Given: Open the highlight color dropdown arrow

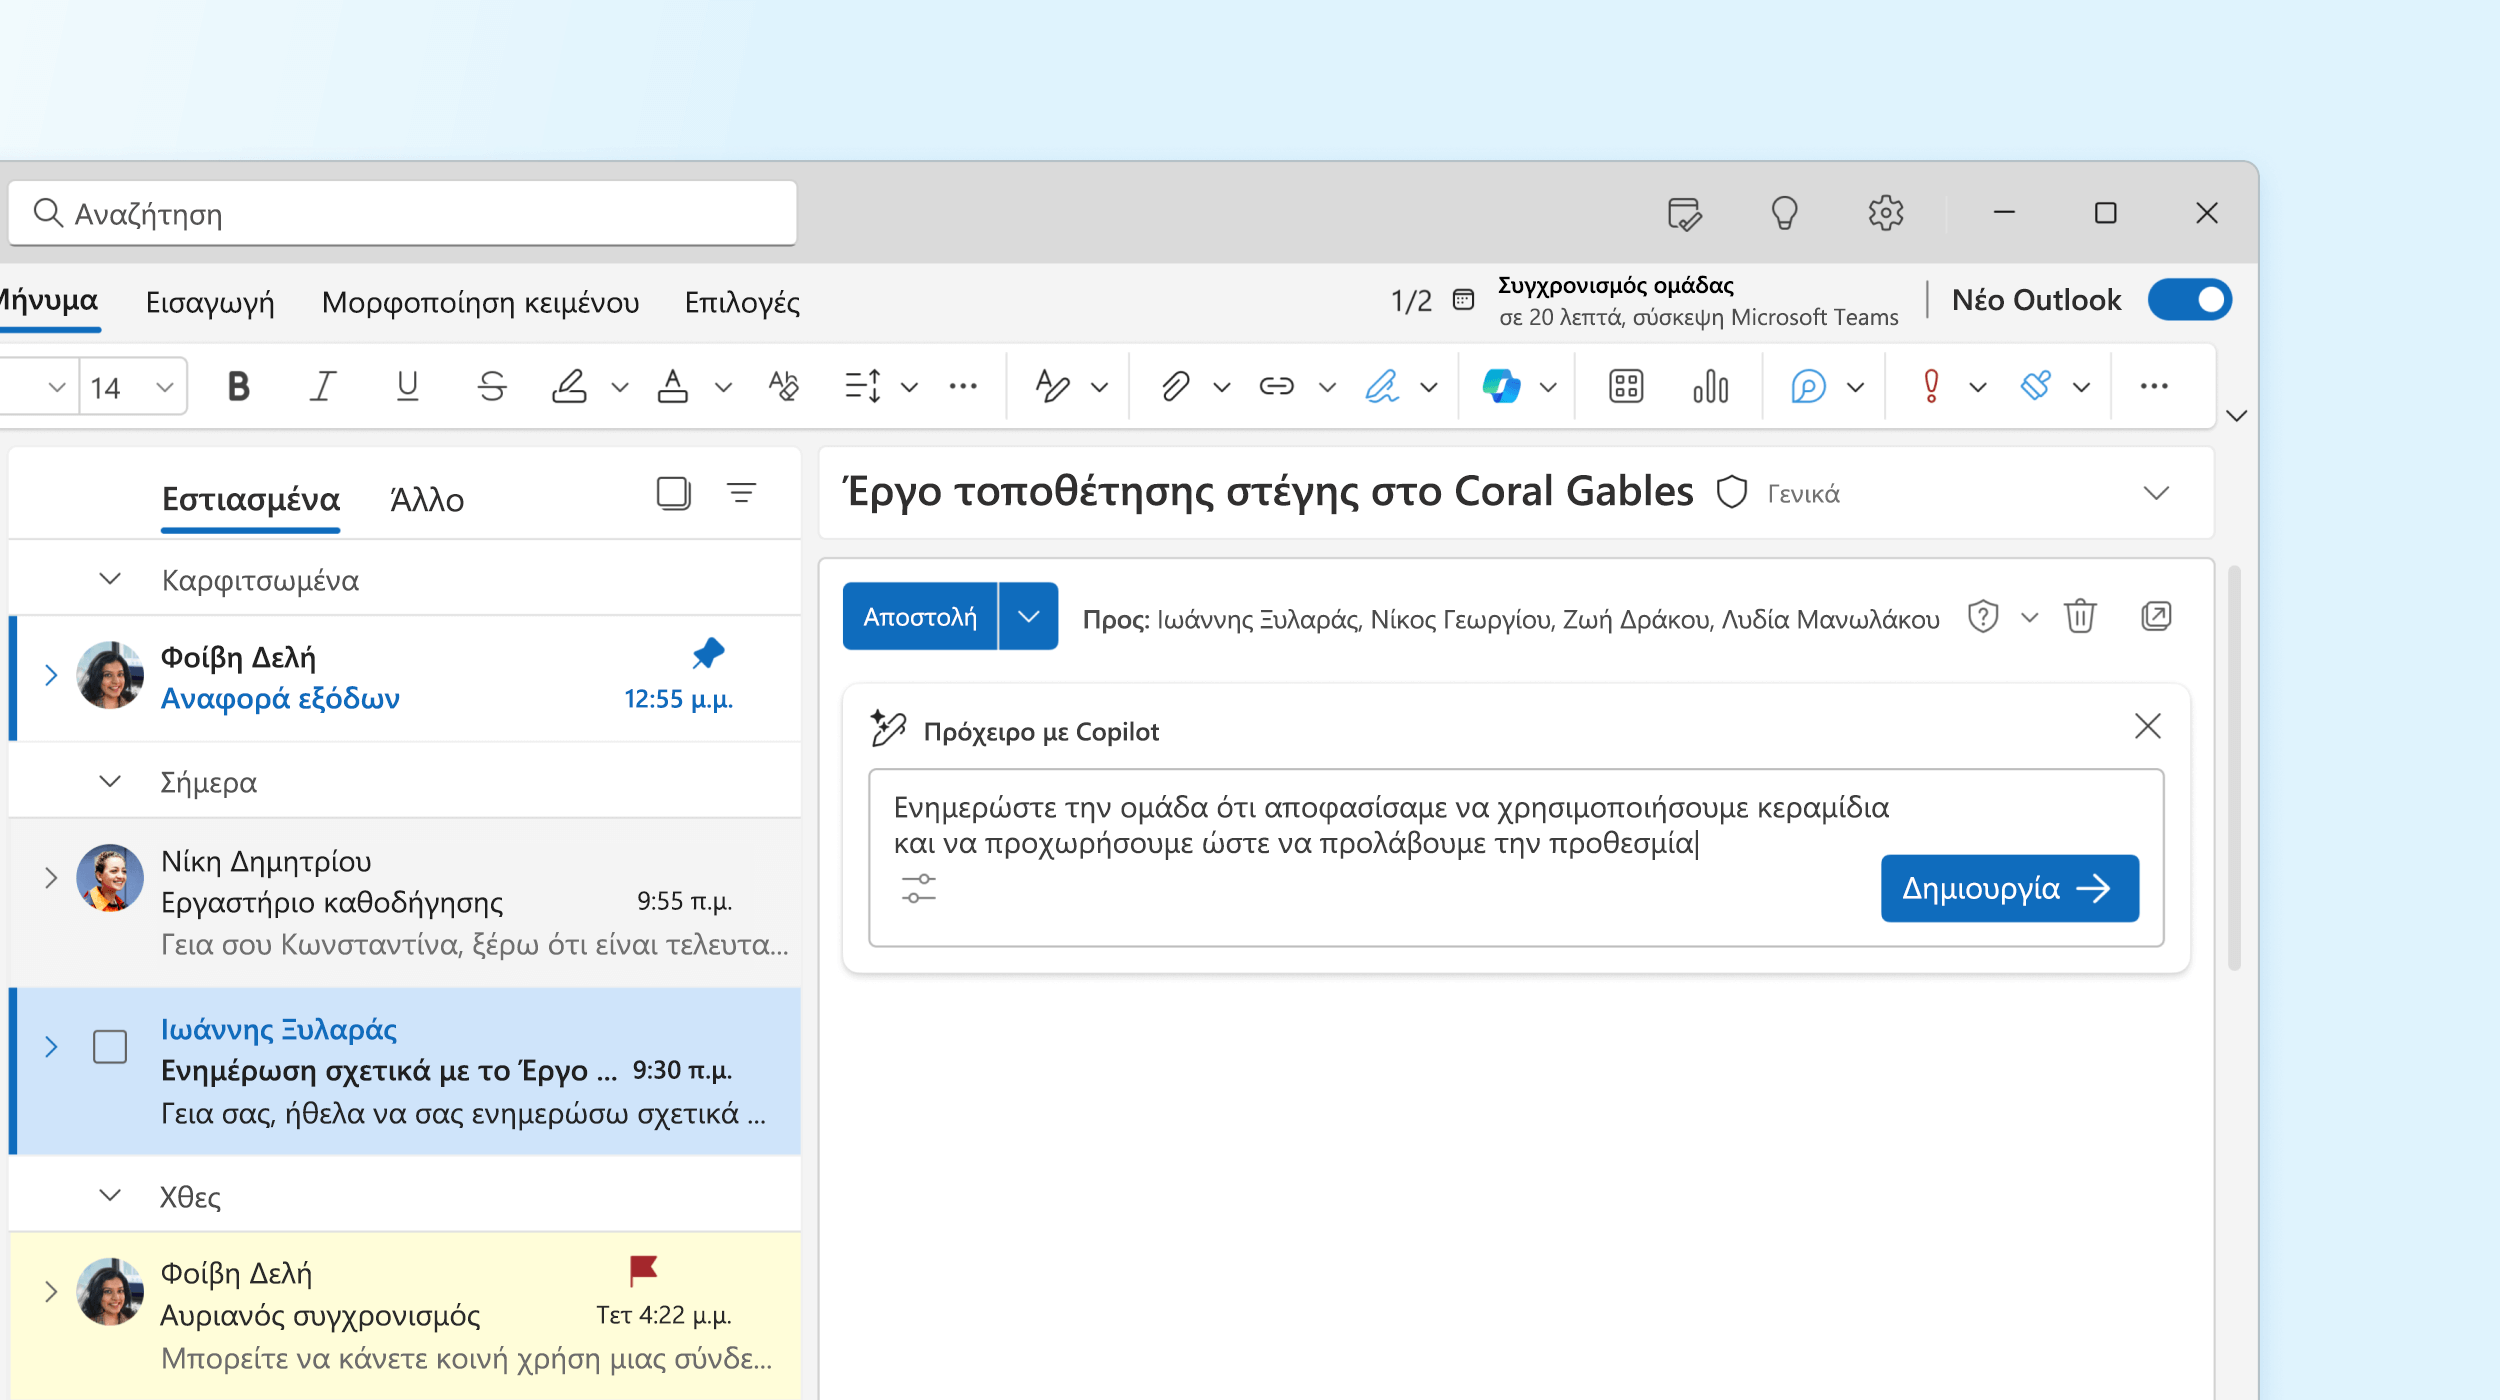Looking at the screenshot, I should [x=620, y=387].
